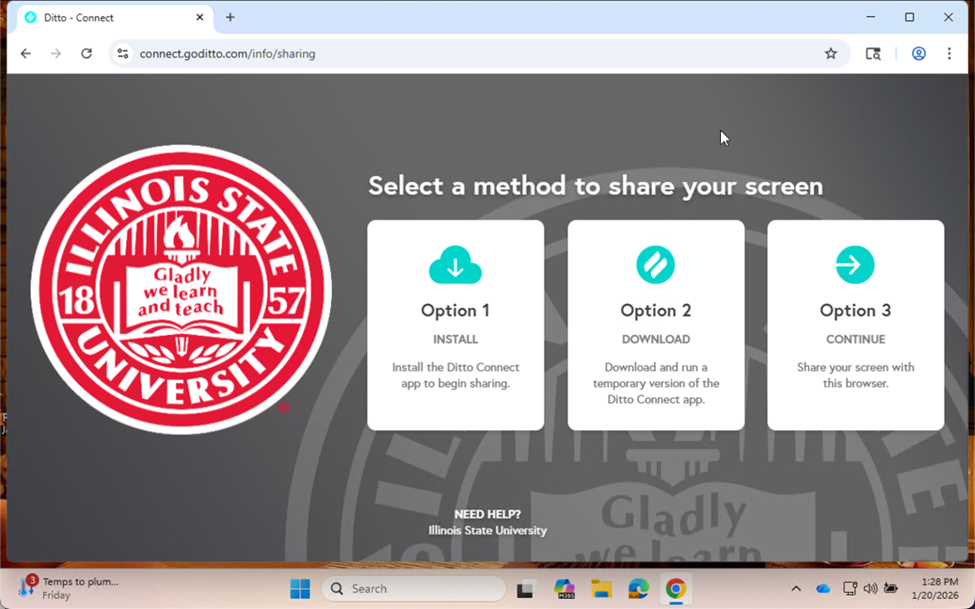Image resolution: width=975 pixels, height=609 pixels.
Task: Click the taskbar Search box
Action: [x=414, y=588]
